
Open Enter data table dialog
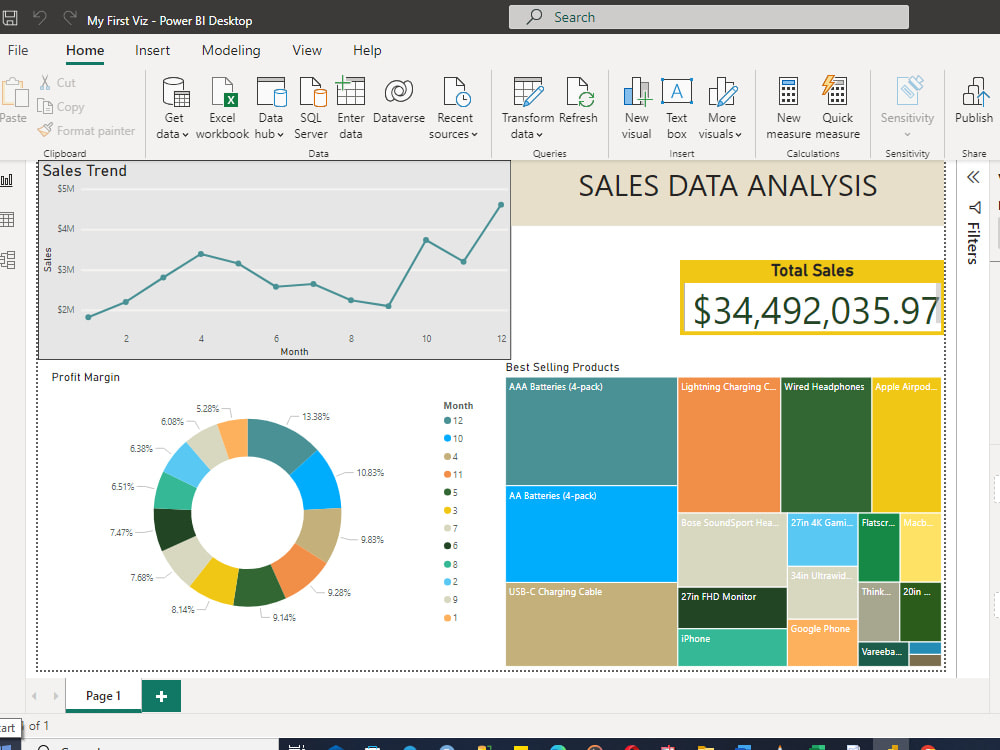pos(350,108)
